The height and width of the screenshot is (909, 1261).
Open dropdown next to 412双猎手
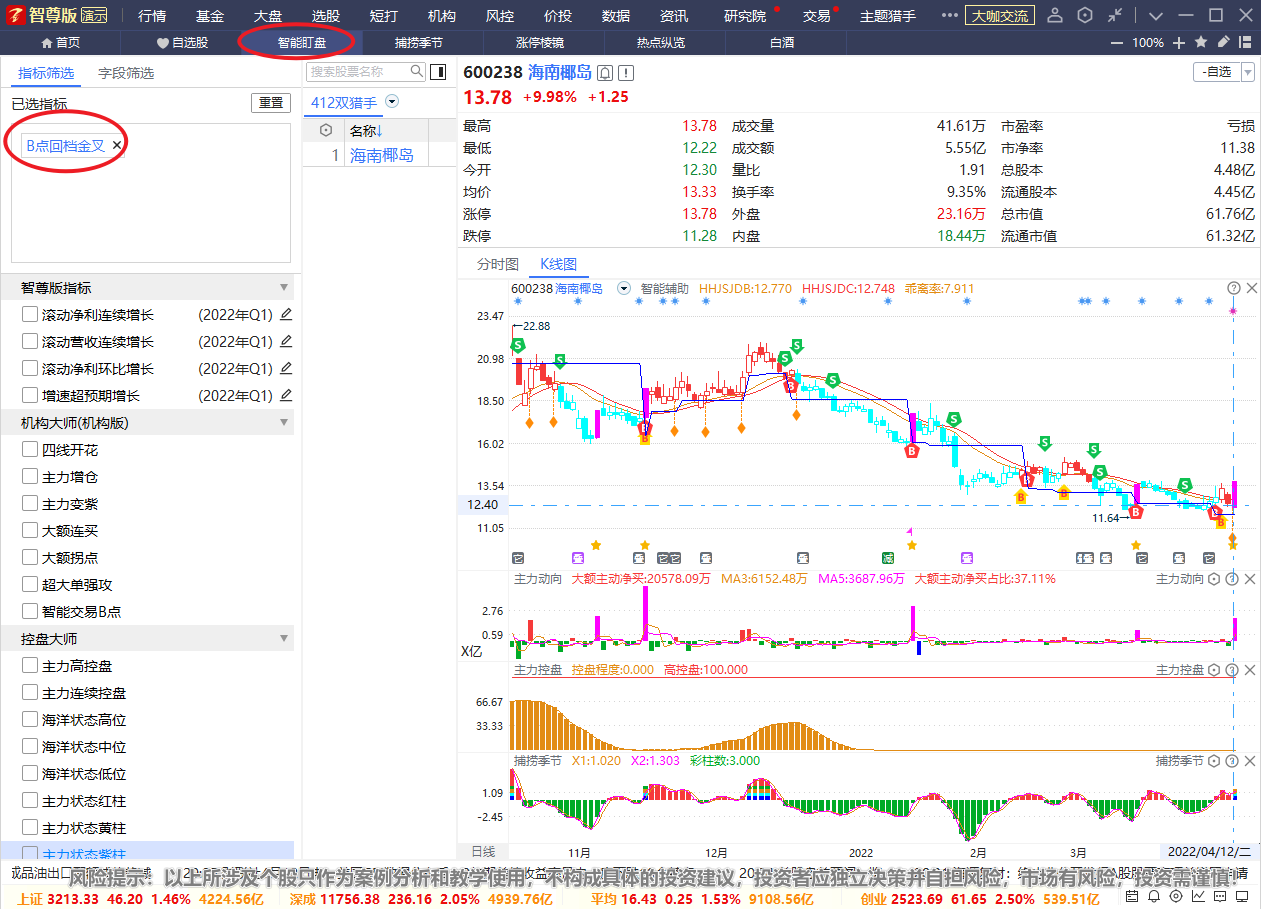[392, 102]
